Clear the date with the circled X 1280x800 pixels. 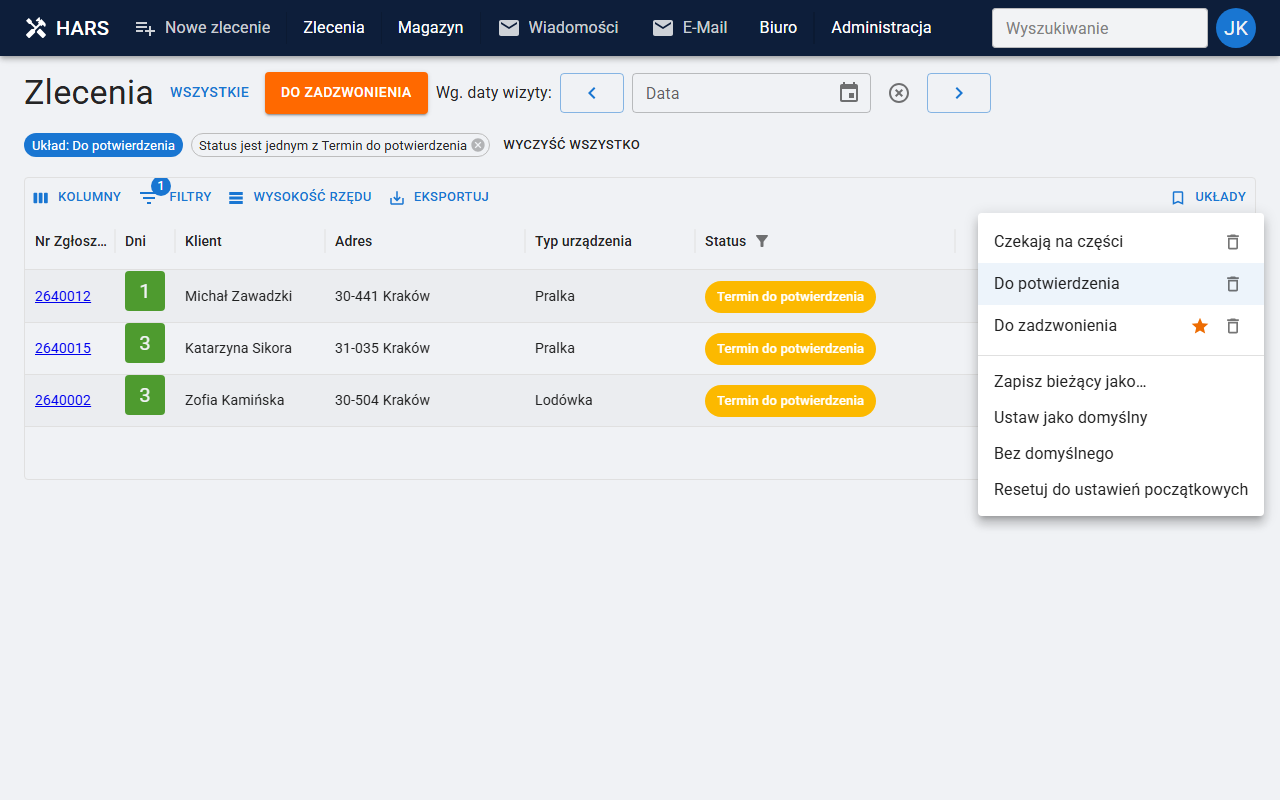click(x=899, y=93)
